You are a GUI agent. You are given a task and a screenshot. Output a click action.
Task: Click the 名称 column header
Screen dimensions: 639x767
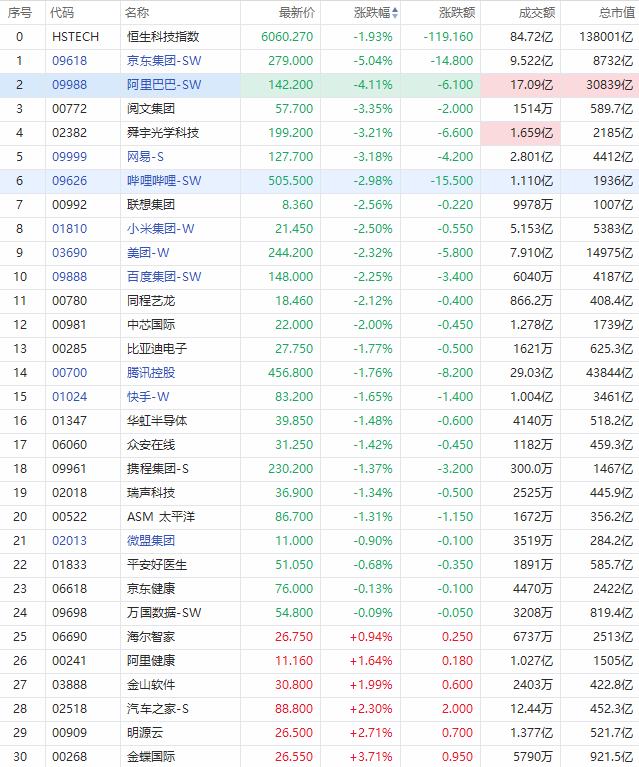pos(137,13)
